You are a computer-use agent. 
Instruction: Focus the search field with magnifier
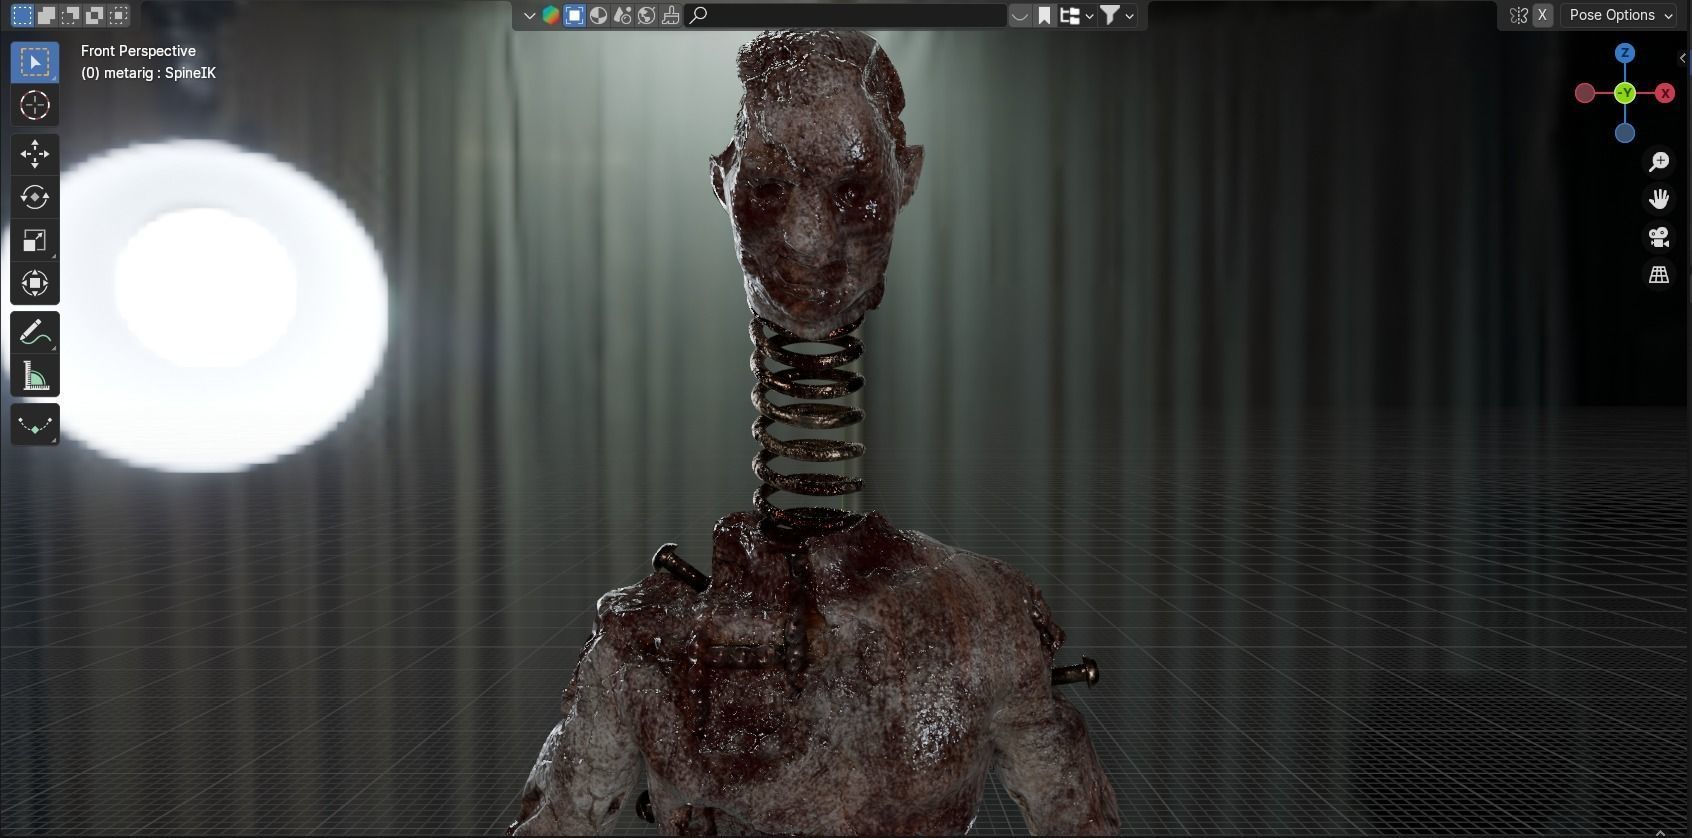tap(846, 15)
